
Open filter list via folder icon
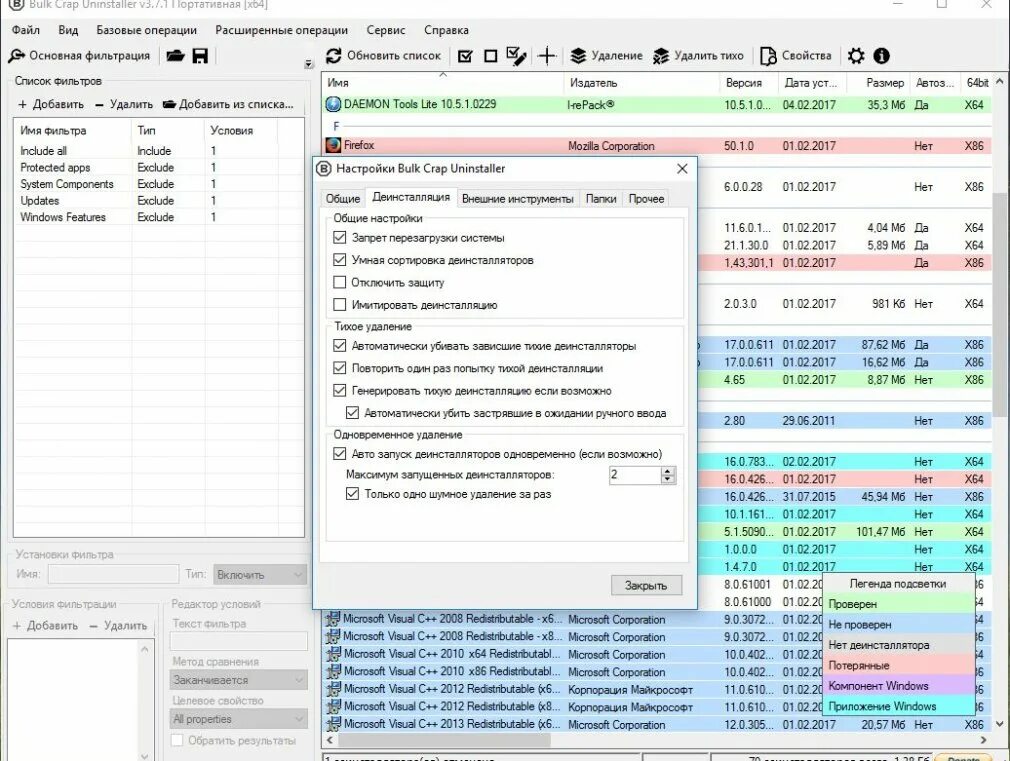[175, 56]
